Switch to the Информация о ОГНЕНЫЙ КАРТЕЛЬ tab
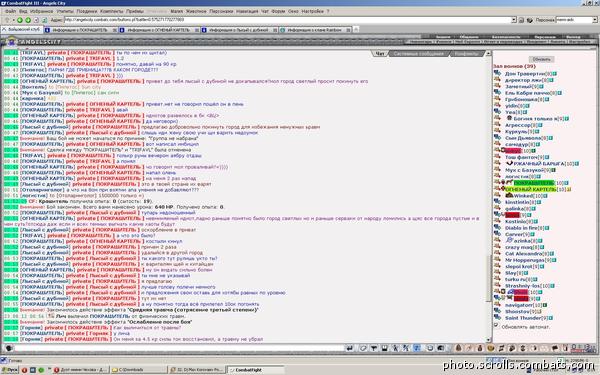Screen dimensions: 600x375 pyautogui.click(x=158, y=30)
